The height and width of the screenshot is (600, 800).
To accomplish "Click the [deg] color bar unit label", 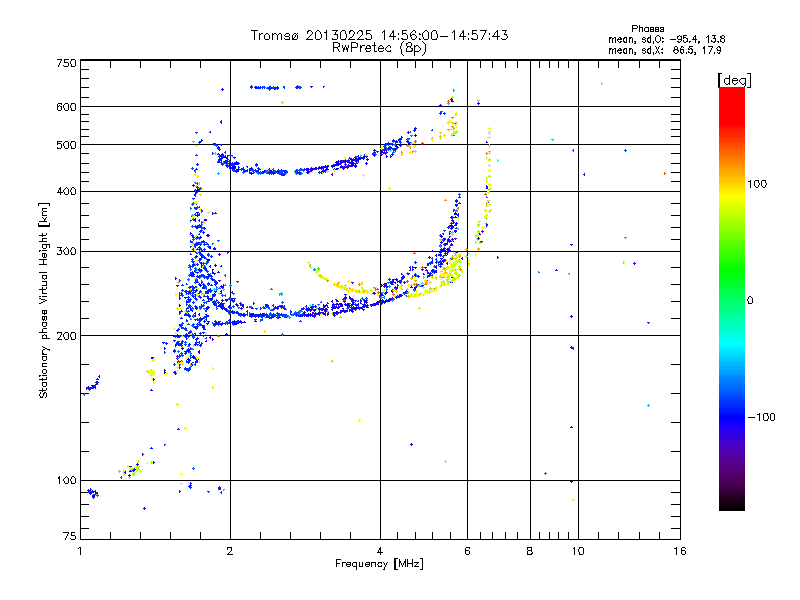I will (x=734, y=80).
